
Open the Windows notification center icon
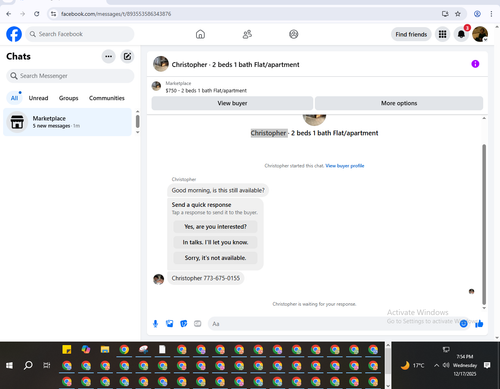487,365
